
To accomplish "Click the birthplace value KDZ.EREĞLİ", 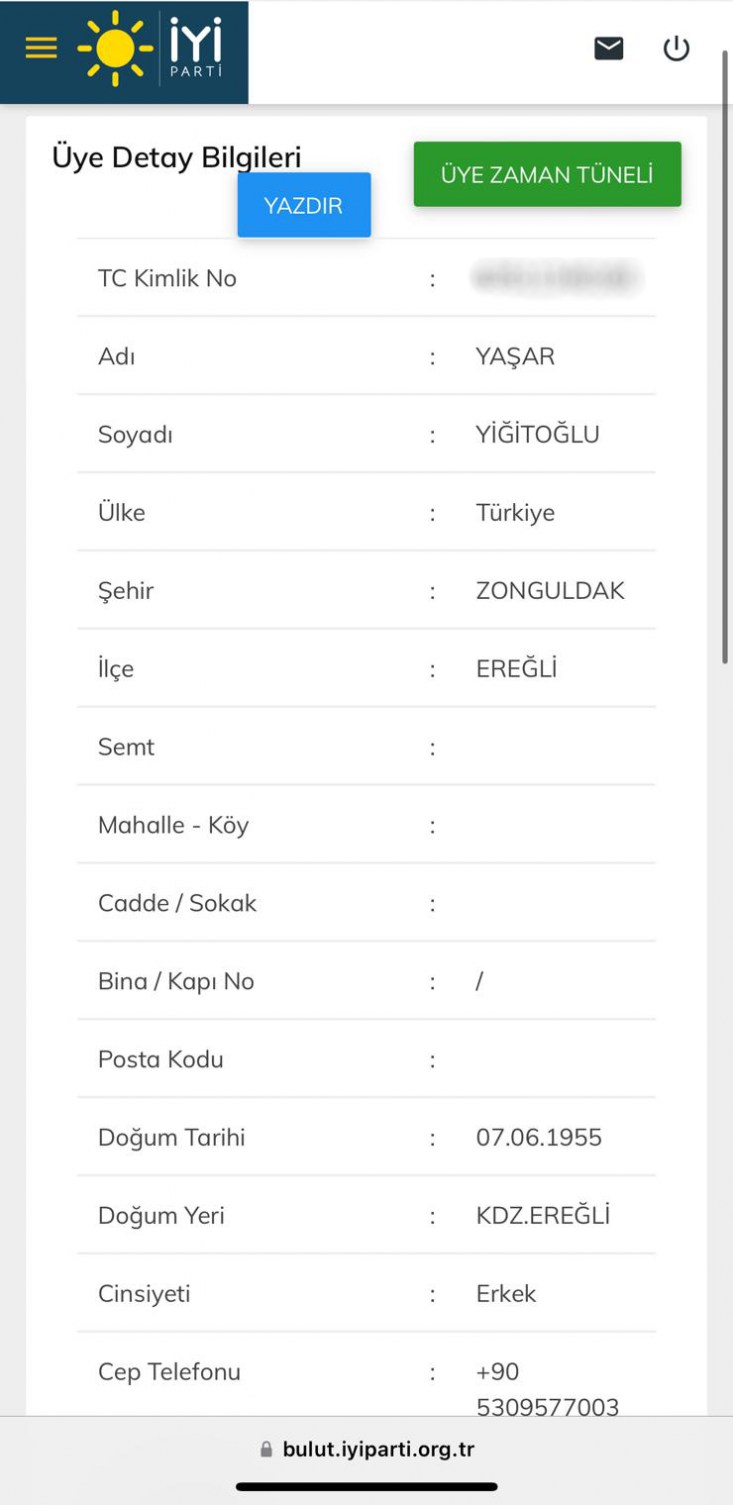I will tap(543, 1215).
